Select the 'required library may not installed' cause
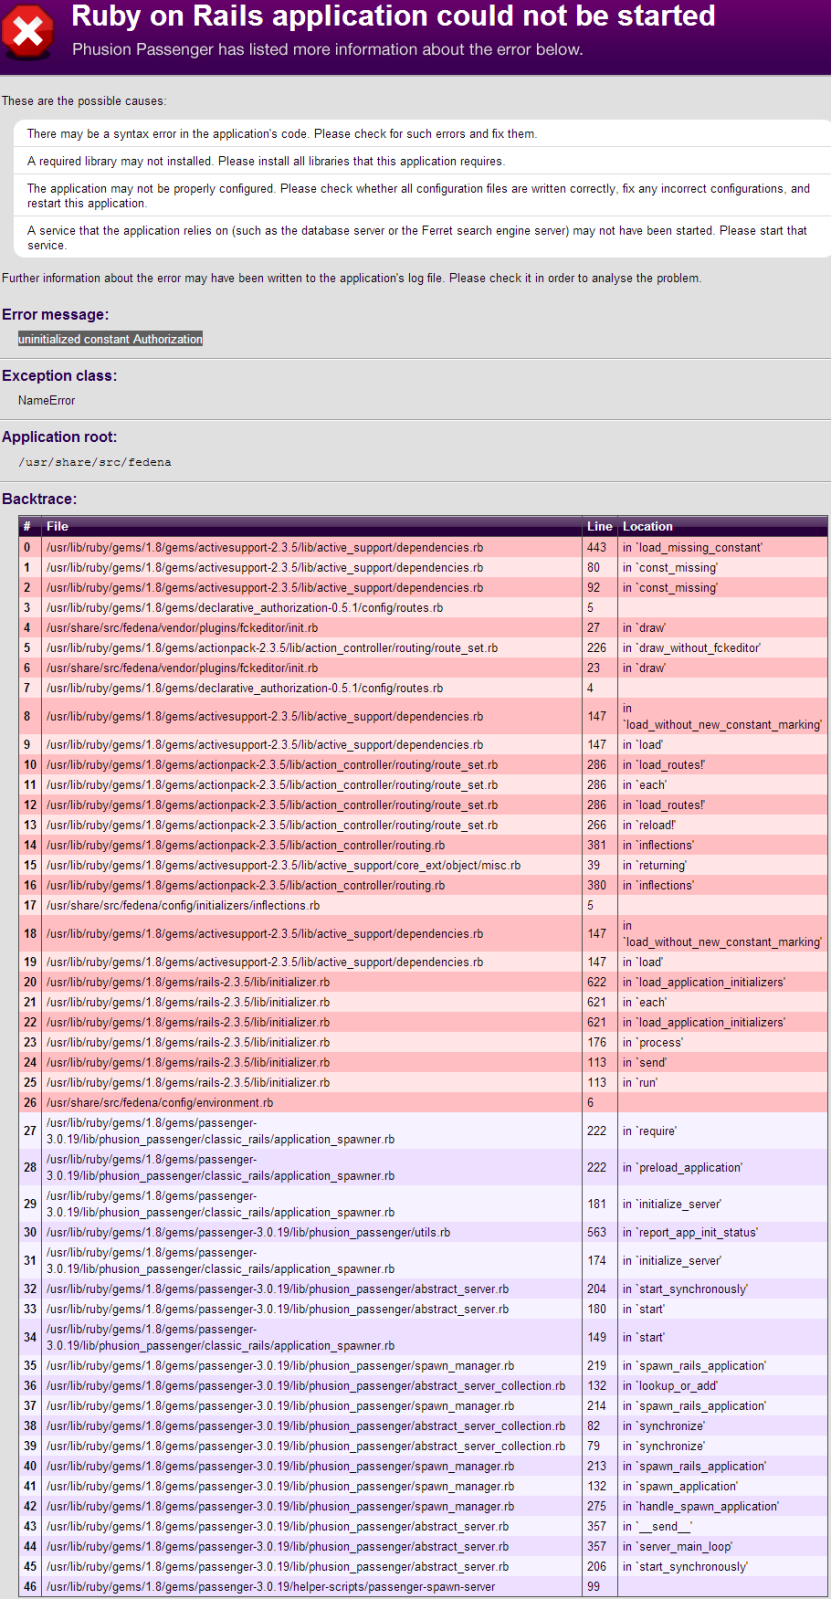The height and width of the screenshot is (1599, 831). (422, 161)
